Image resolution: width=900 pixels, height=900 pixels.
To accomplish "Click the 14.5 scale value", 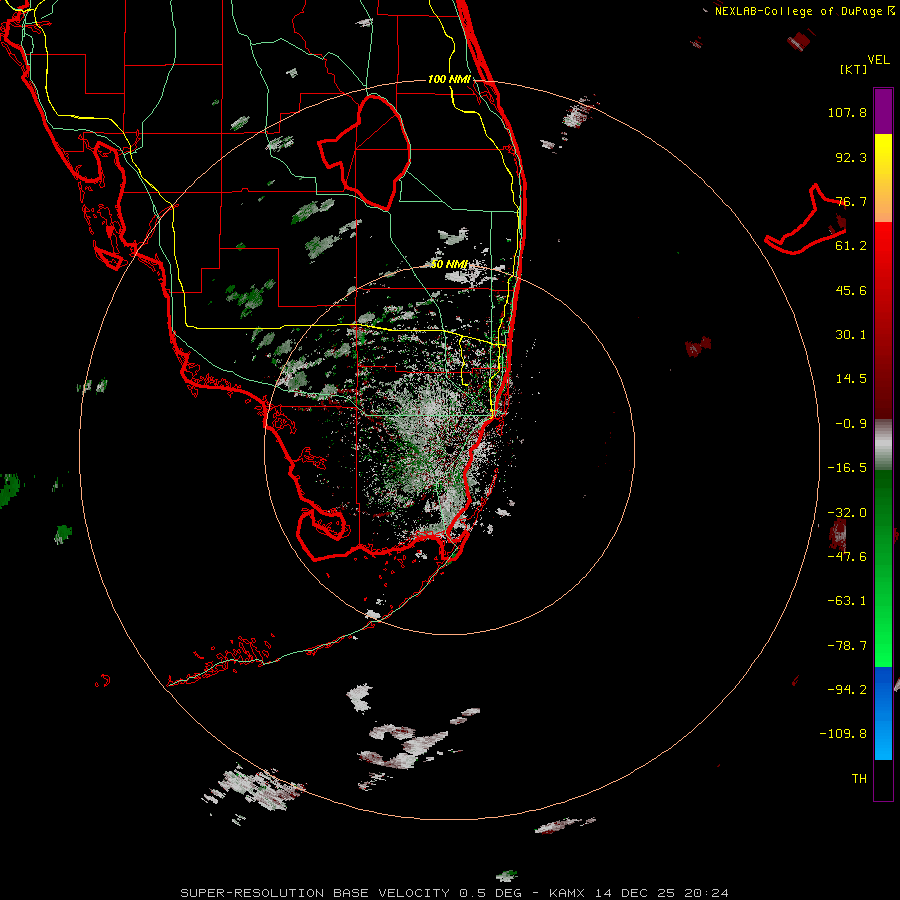I will pos(851,379).
